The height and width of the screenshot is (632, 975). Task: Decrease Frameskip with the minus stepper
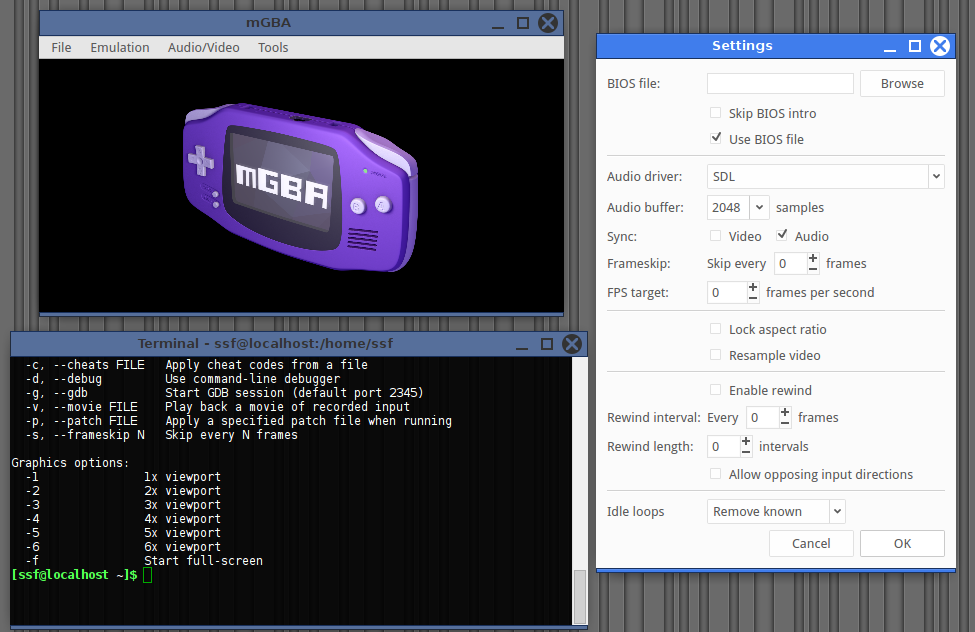813,269
